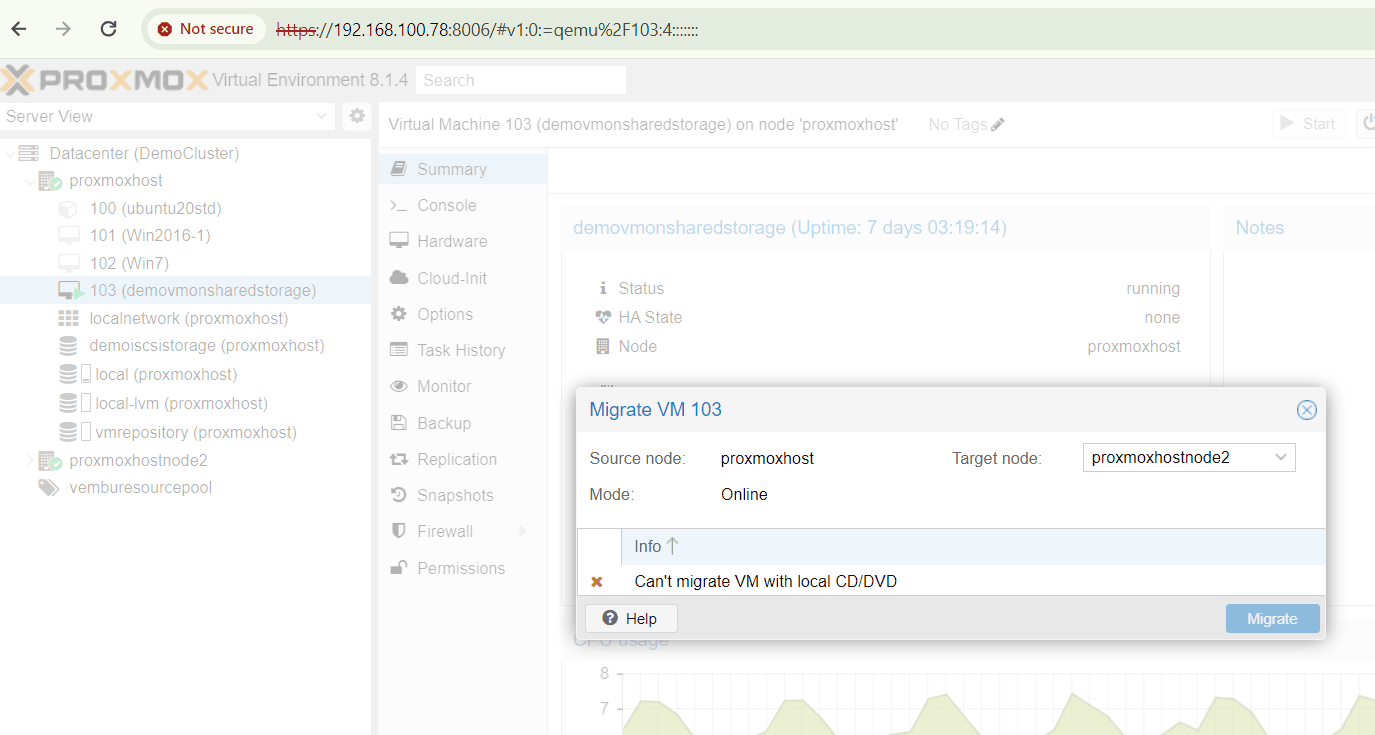The image size is (1375, 735).
Task: Select the proxmoxhostnode2 node
Action: pyautogui.click(x=138, y=460)
